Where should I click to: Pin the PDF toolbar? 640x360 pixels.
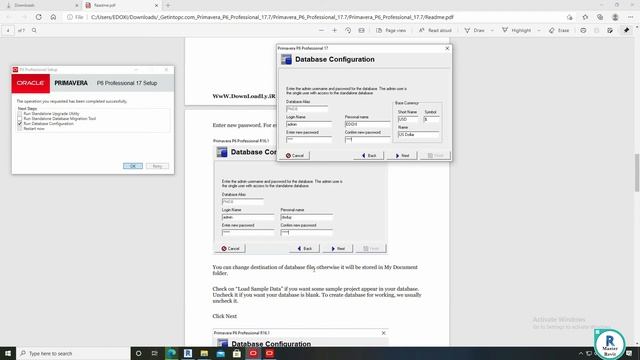[x=627, y=30]
